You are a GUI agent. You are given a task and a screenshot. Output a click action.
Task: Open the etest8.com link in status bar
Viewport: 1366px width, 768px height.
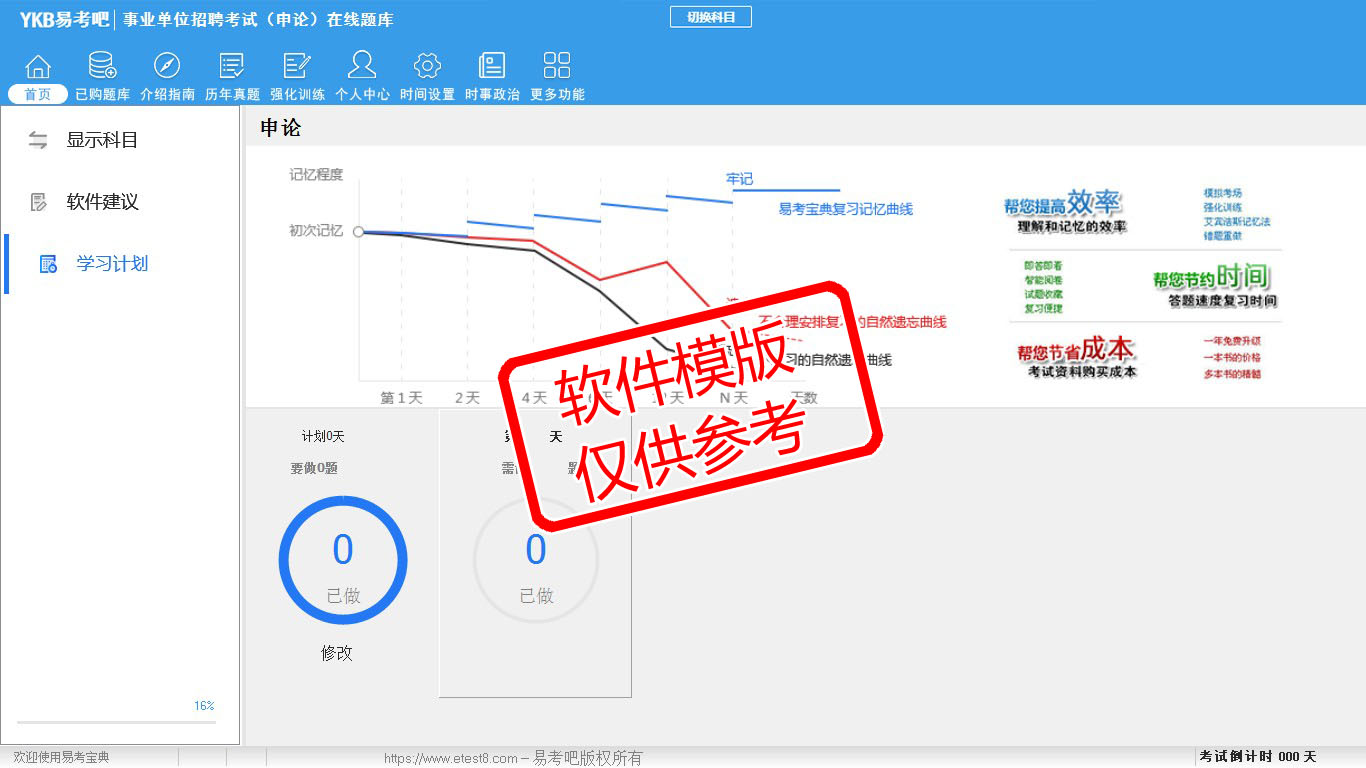point(450,758)
